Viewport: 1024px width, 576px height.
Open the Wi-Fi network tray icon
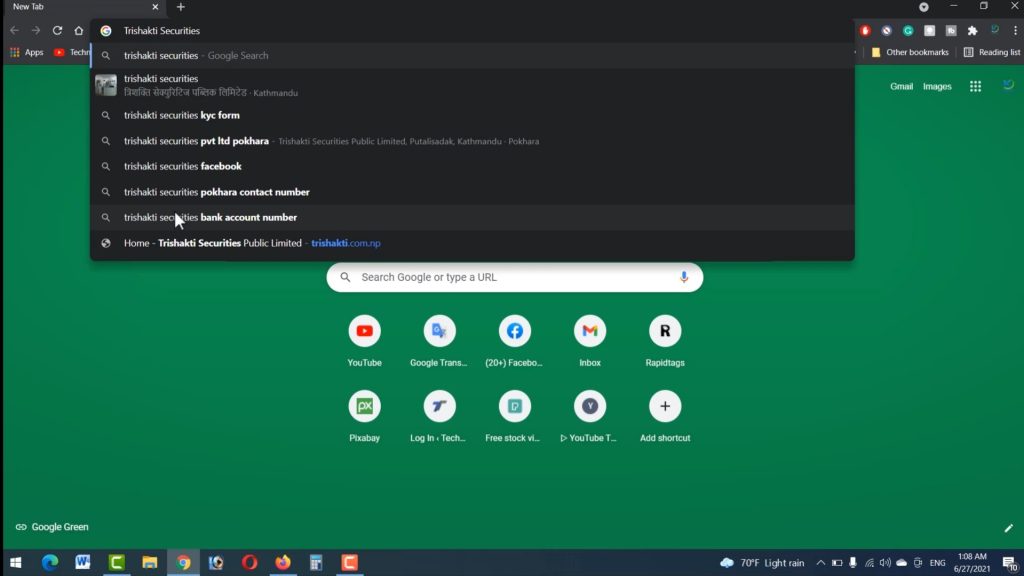coord(869,562)
